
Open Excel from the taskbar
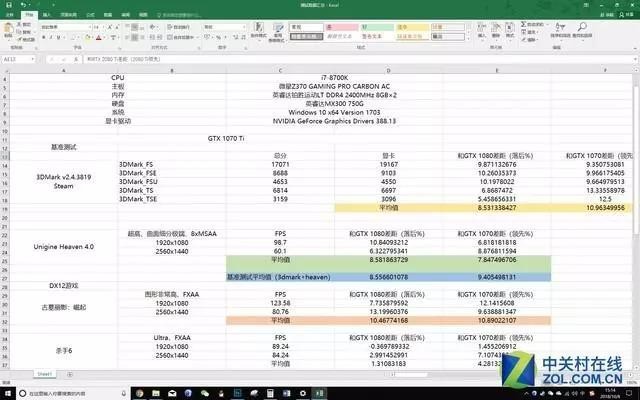point(319,393)
